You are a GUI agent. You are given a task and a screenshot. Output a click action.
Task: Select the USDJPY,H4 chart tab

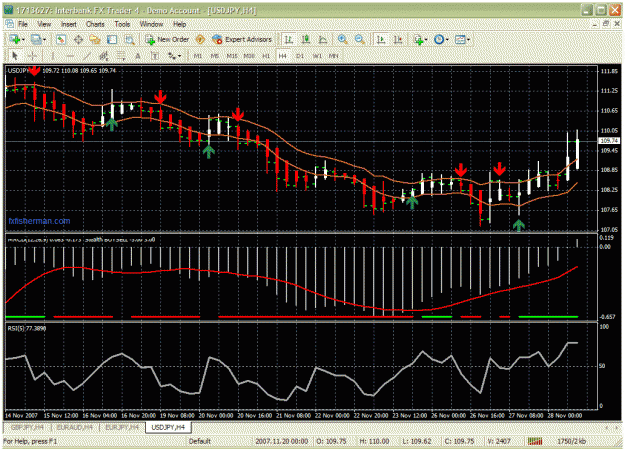click(x=169, y=427)
